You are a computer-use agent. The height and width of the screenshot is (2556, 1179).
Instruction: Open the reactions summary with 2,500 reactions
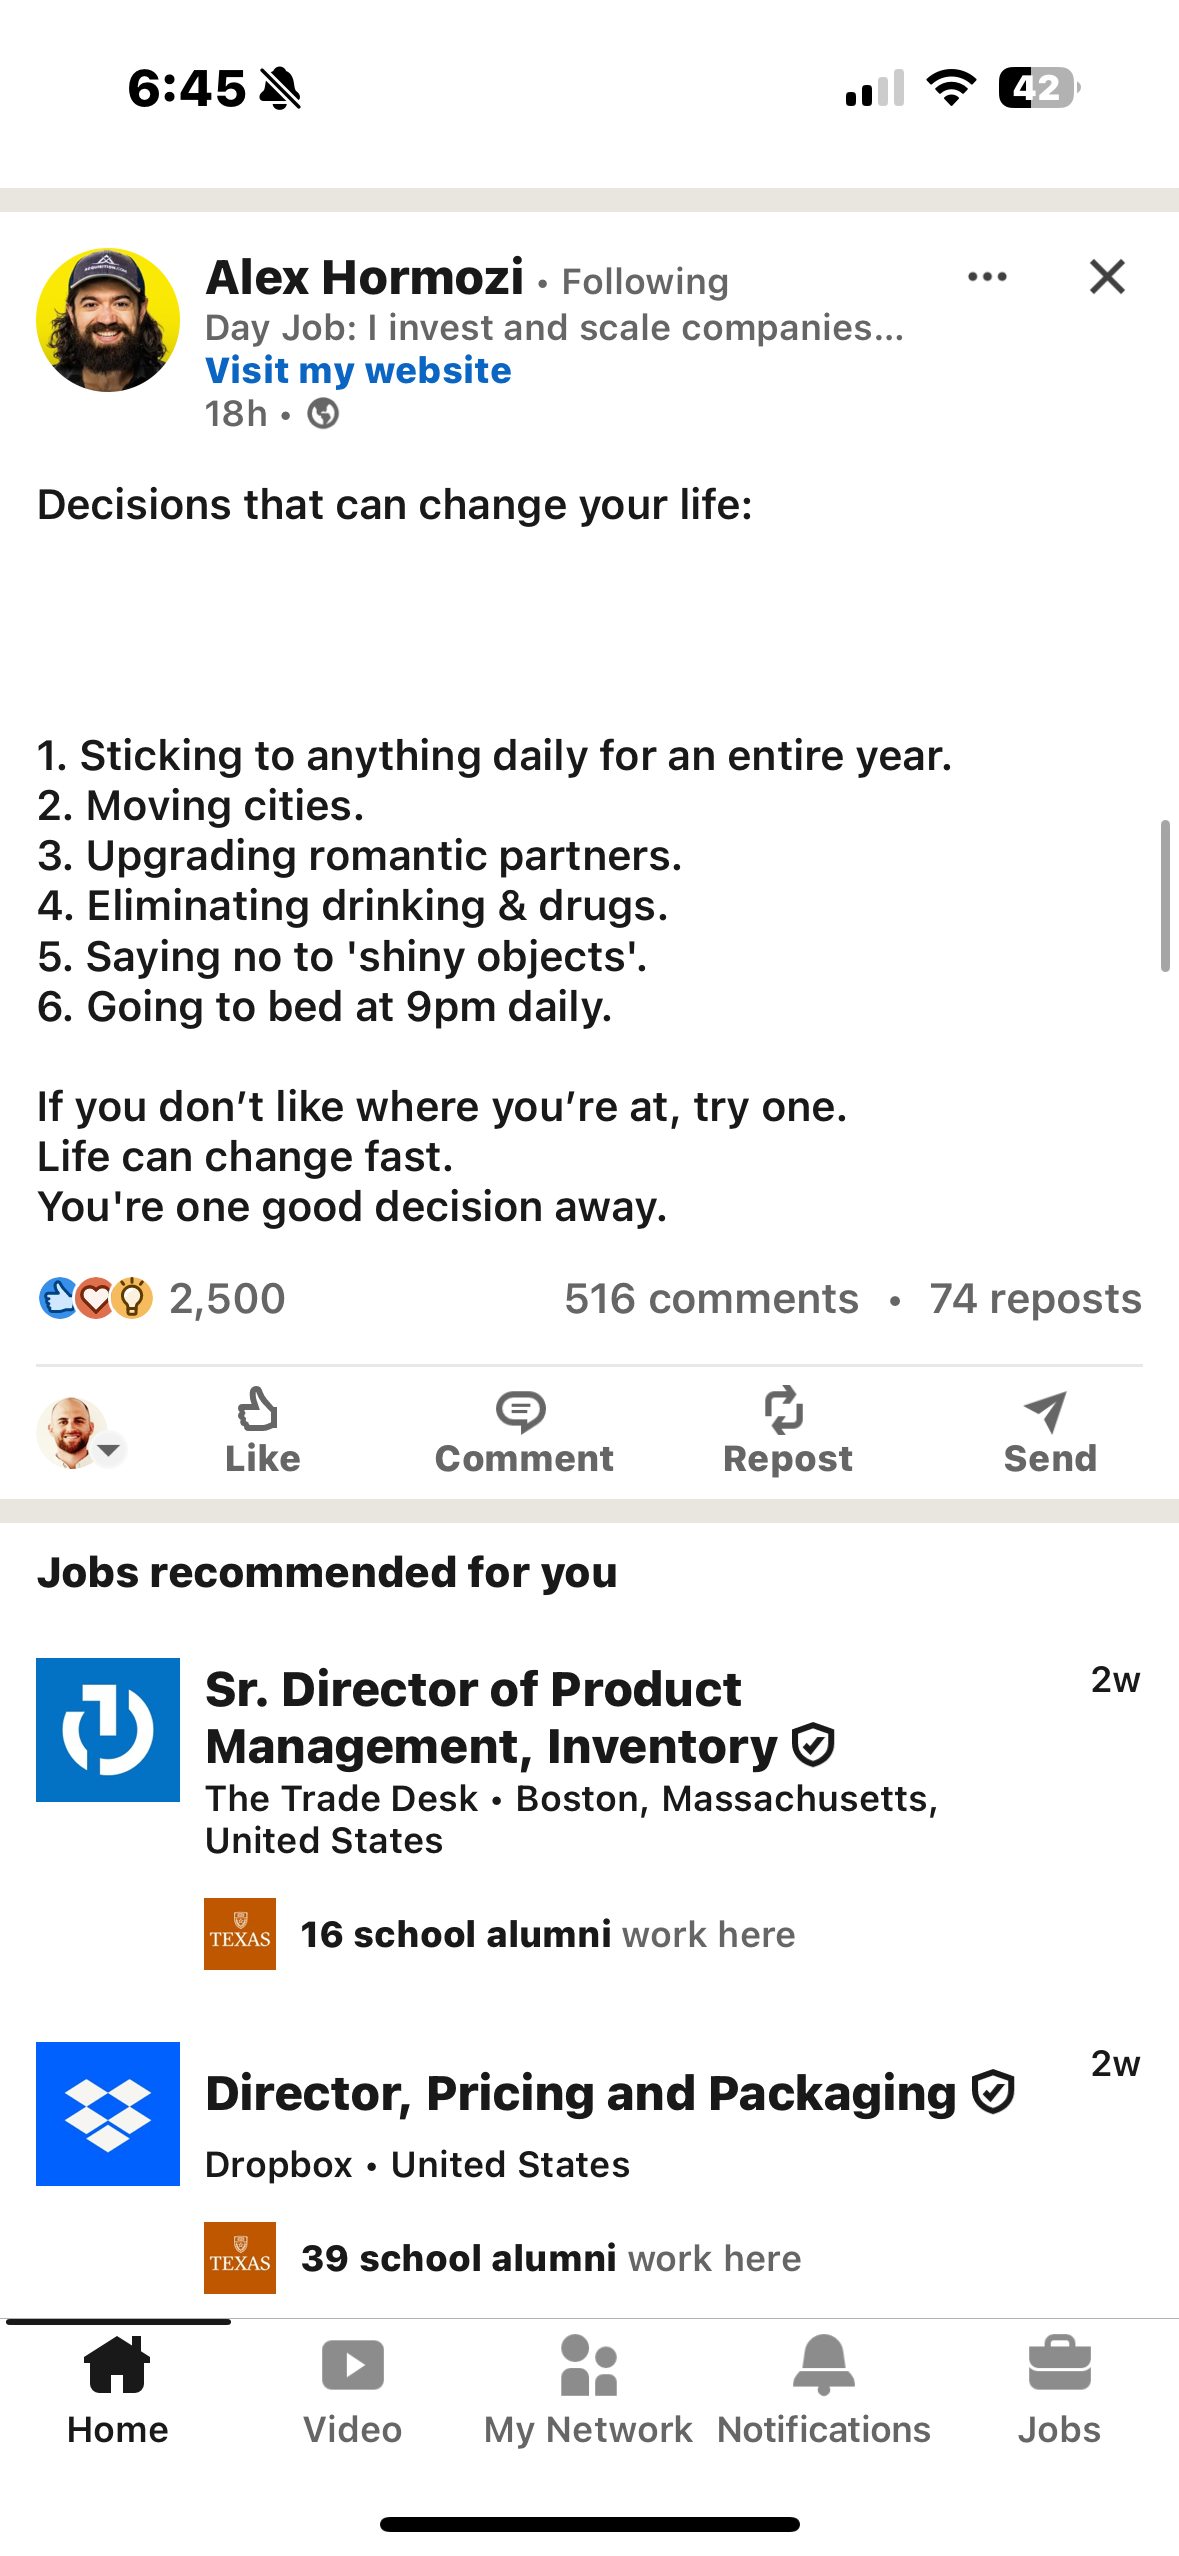pos(162,1298)
